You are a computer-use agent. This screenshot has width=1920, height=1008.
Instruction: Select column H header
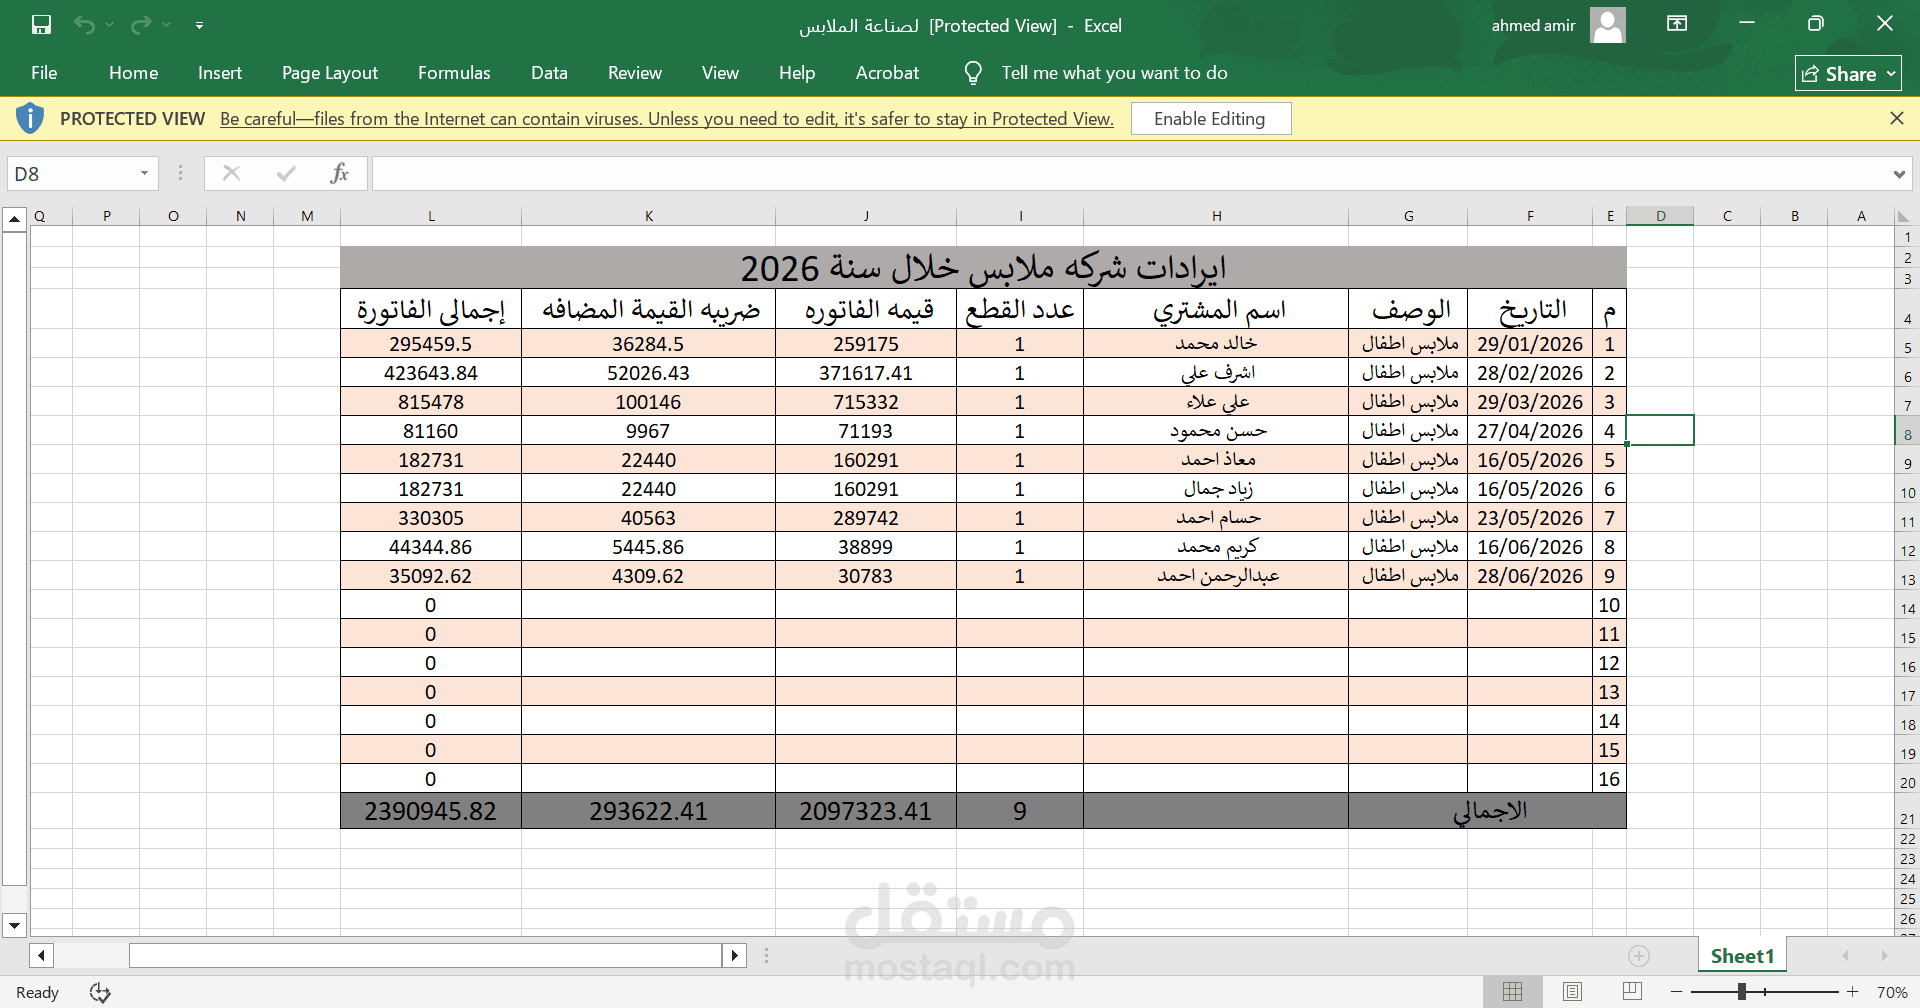click(x=1216, y=216)
